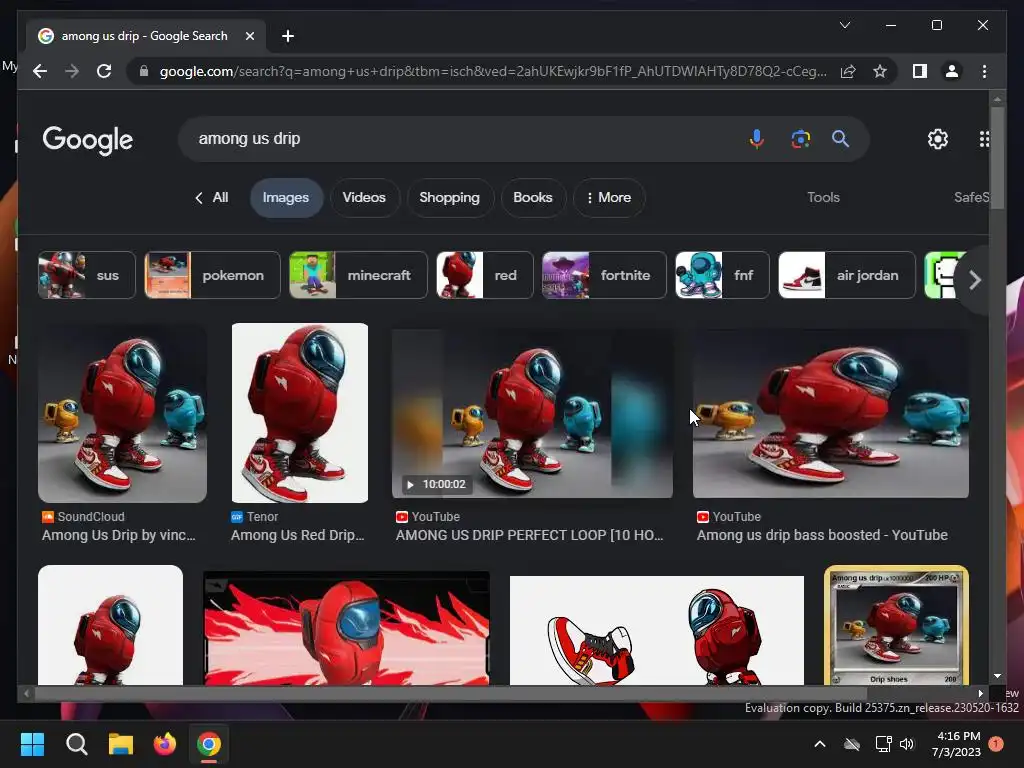
Task: Open the Windows Start menu
Action: pos(32,744)
